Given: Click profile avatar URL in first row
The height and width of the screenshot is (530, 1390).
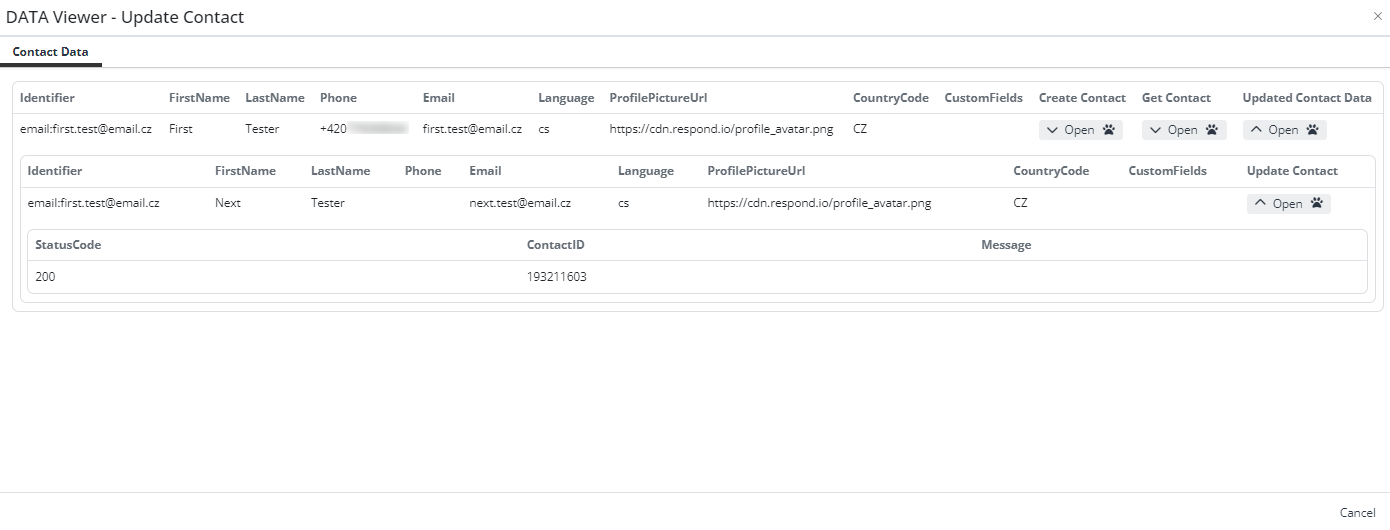Looking at the screenshot, I should point(721,129).
